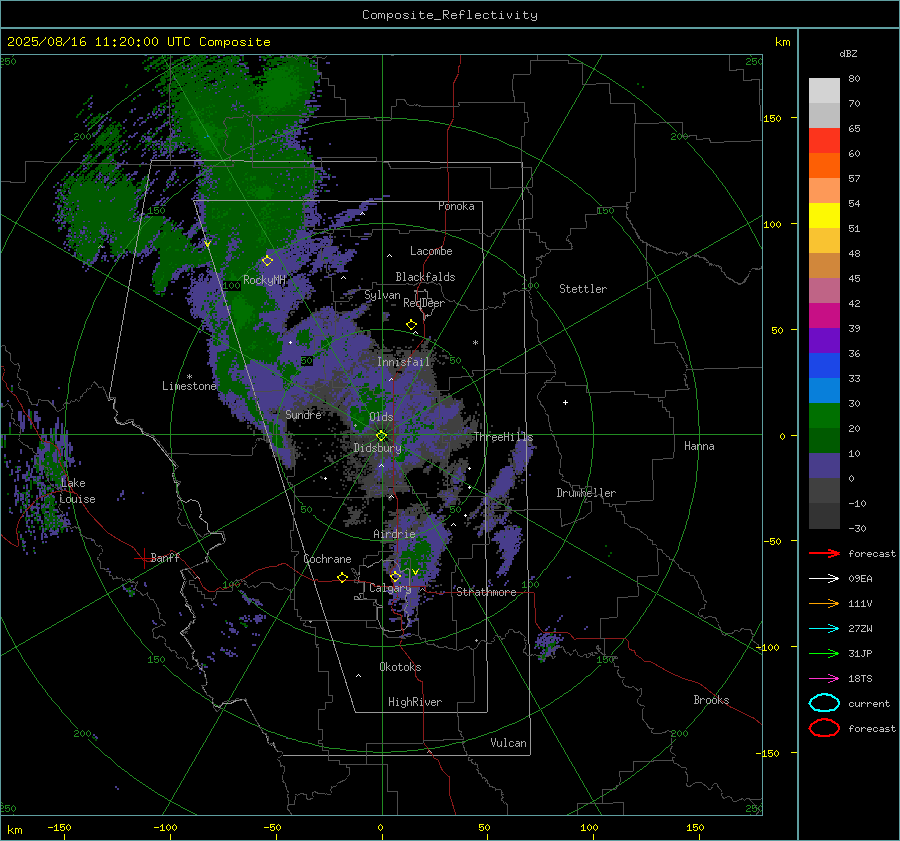This screenshot has width=900, height=841.
Task: Click the cyan 27ZW arrow in legend
Action: (x=824, y=629)
